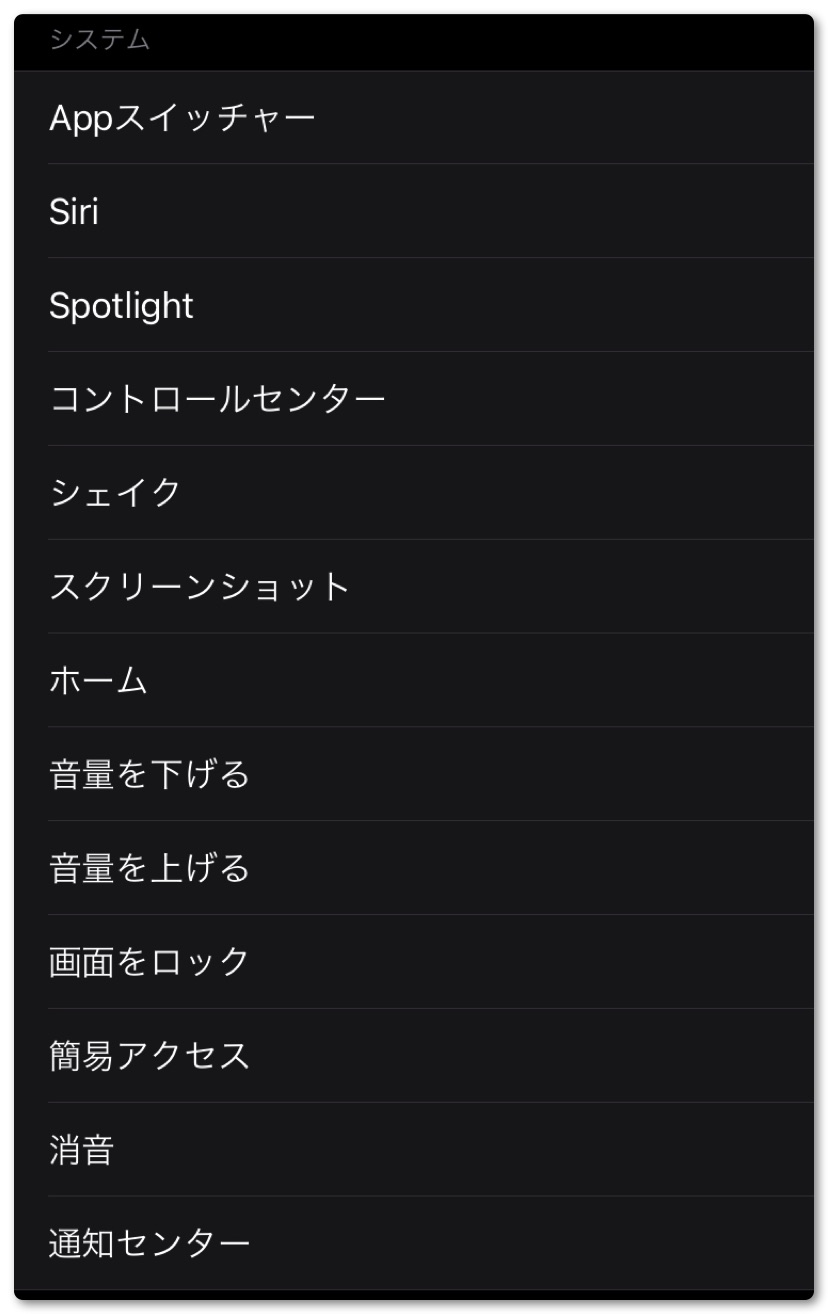Select the Appスイッチャー option
This screenshot has width=828, height=1314.
tap(182, 118)
